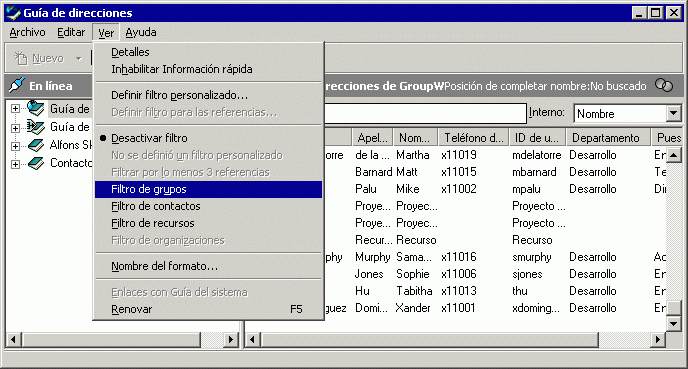
Task: Click the Guía de direcciones title icon
Action: [13, 13]
